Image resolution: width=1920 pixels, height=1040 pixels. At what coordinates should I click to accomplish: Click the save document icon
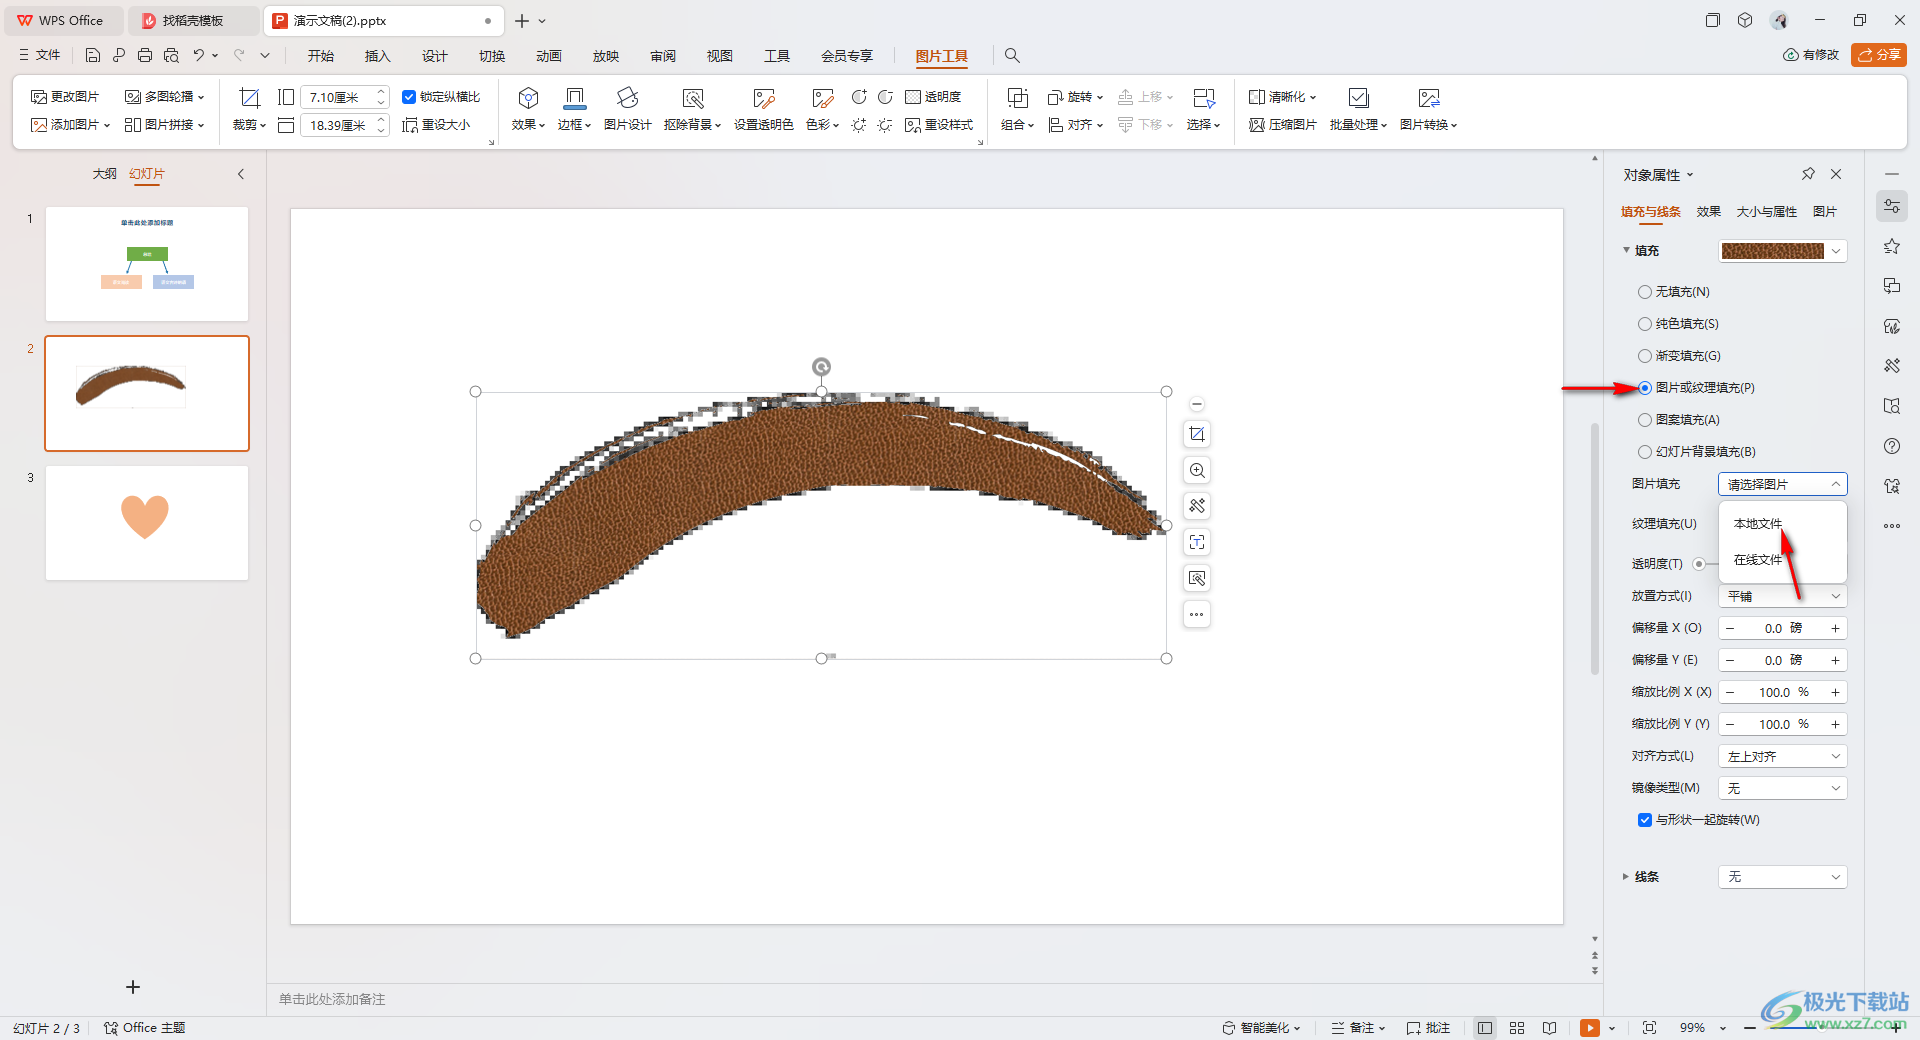[93, 56]
